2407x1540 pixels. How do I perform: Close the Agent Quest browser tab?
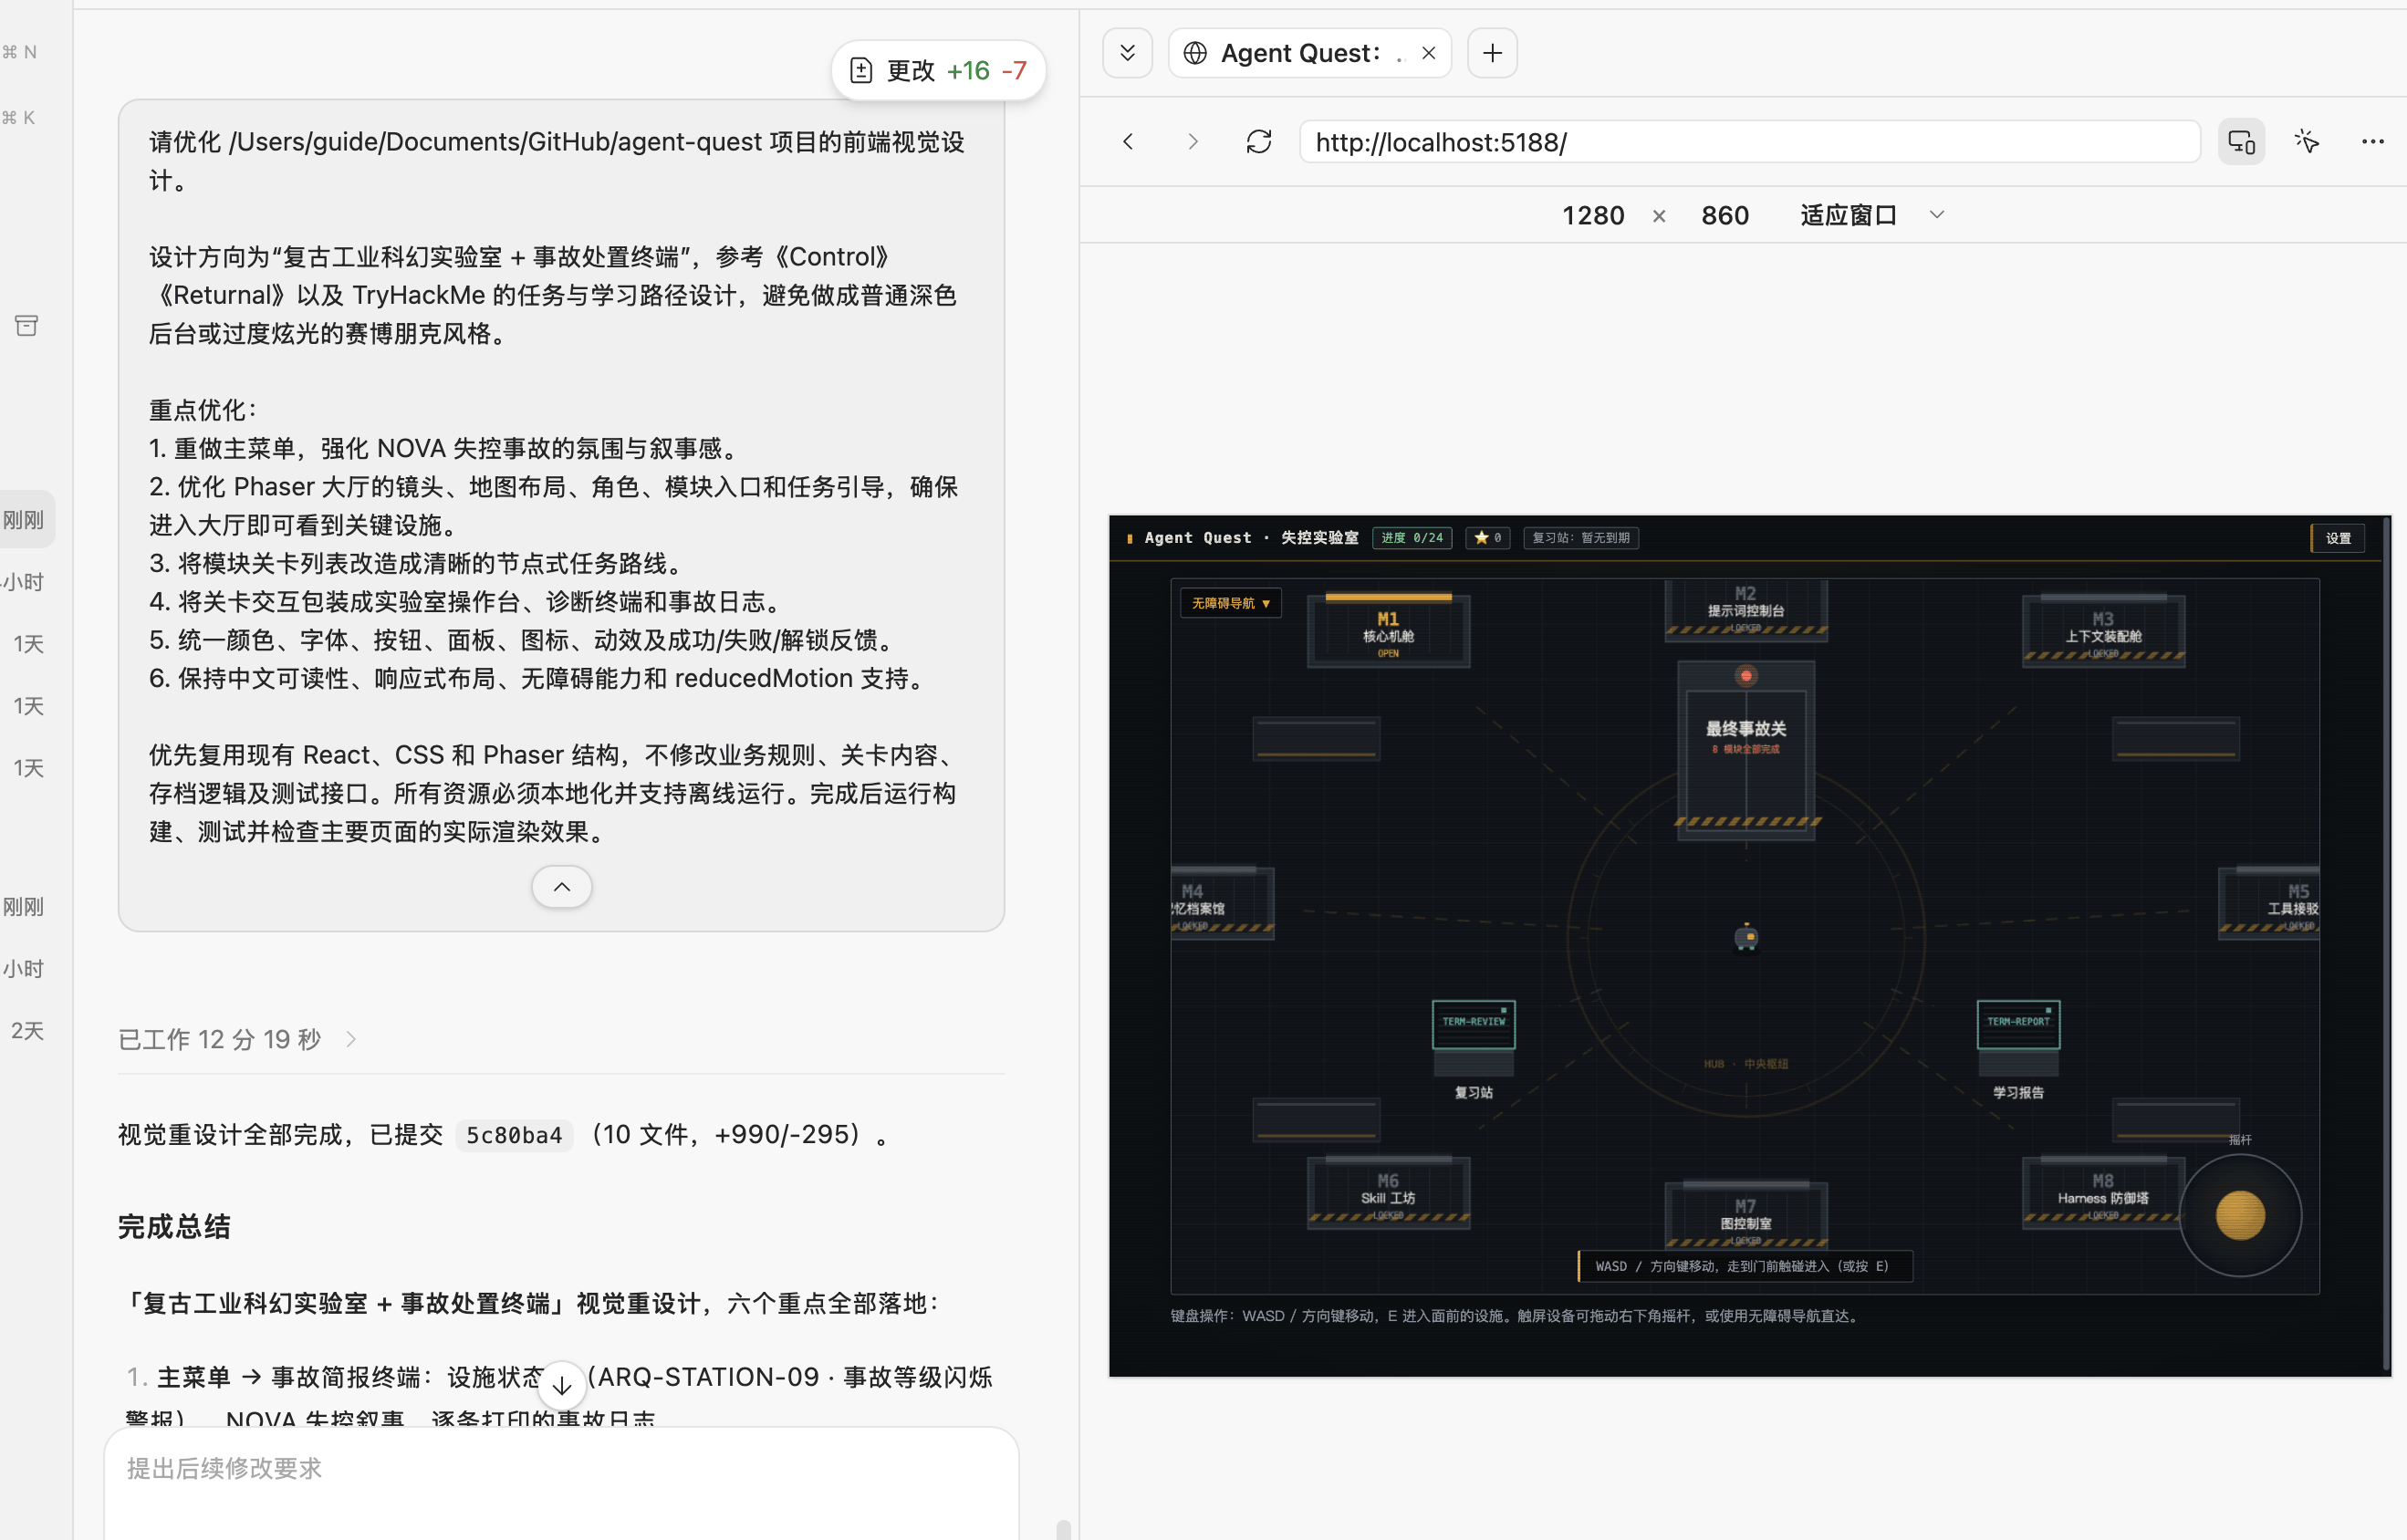[x=1429, y=53]
